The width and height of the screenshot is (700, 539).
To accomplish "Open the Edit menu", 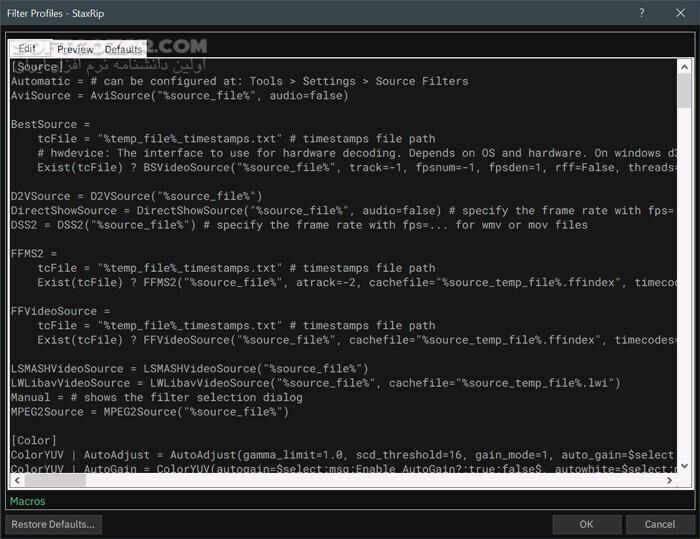I will click(x=27, y=49).
